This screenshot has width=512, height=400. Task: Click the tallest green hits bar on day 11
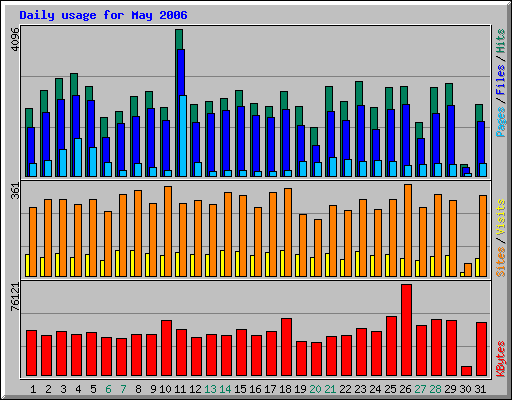click(179, 39)
